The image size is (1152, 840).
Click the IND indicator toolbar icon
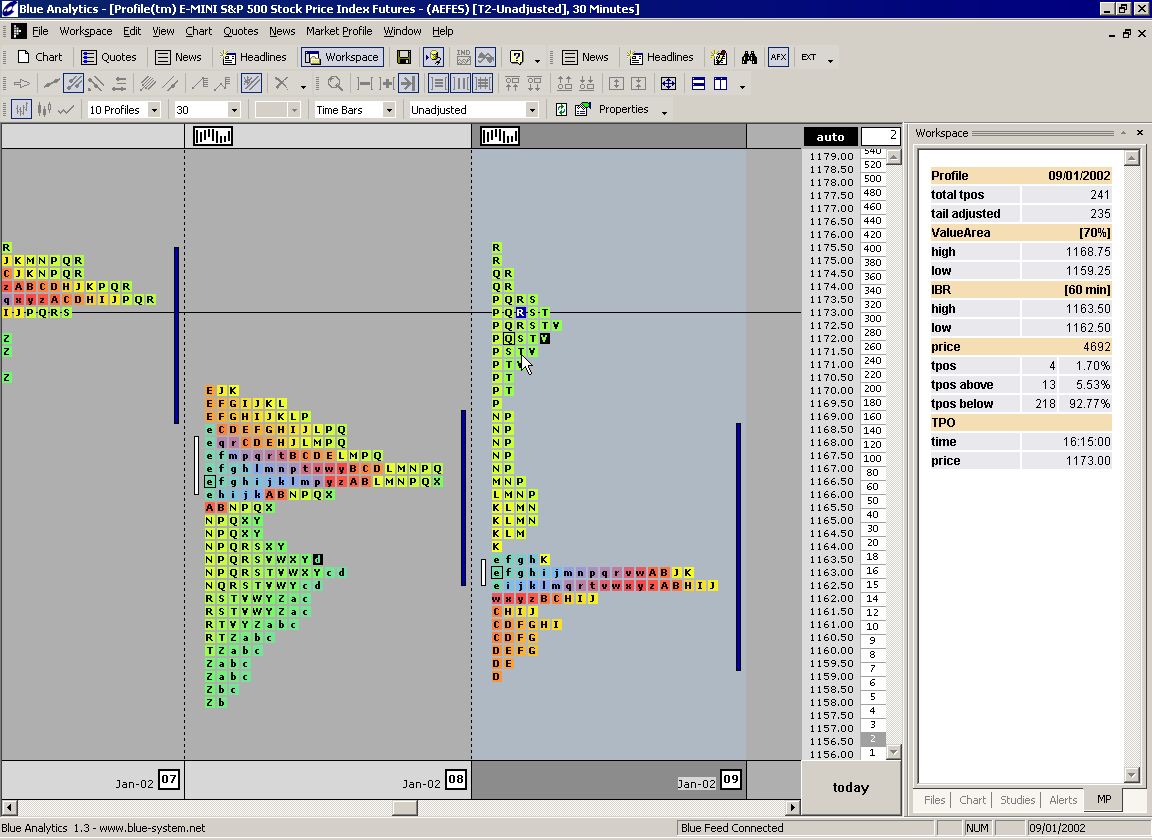pyautogui.click(x=462, y=57)
